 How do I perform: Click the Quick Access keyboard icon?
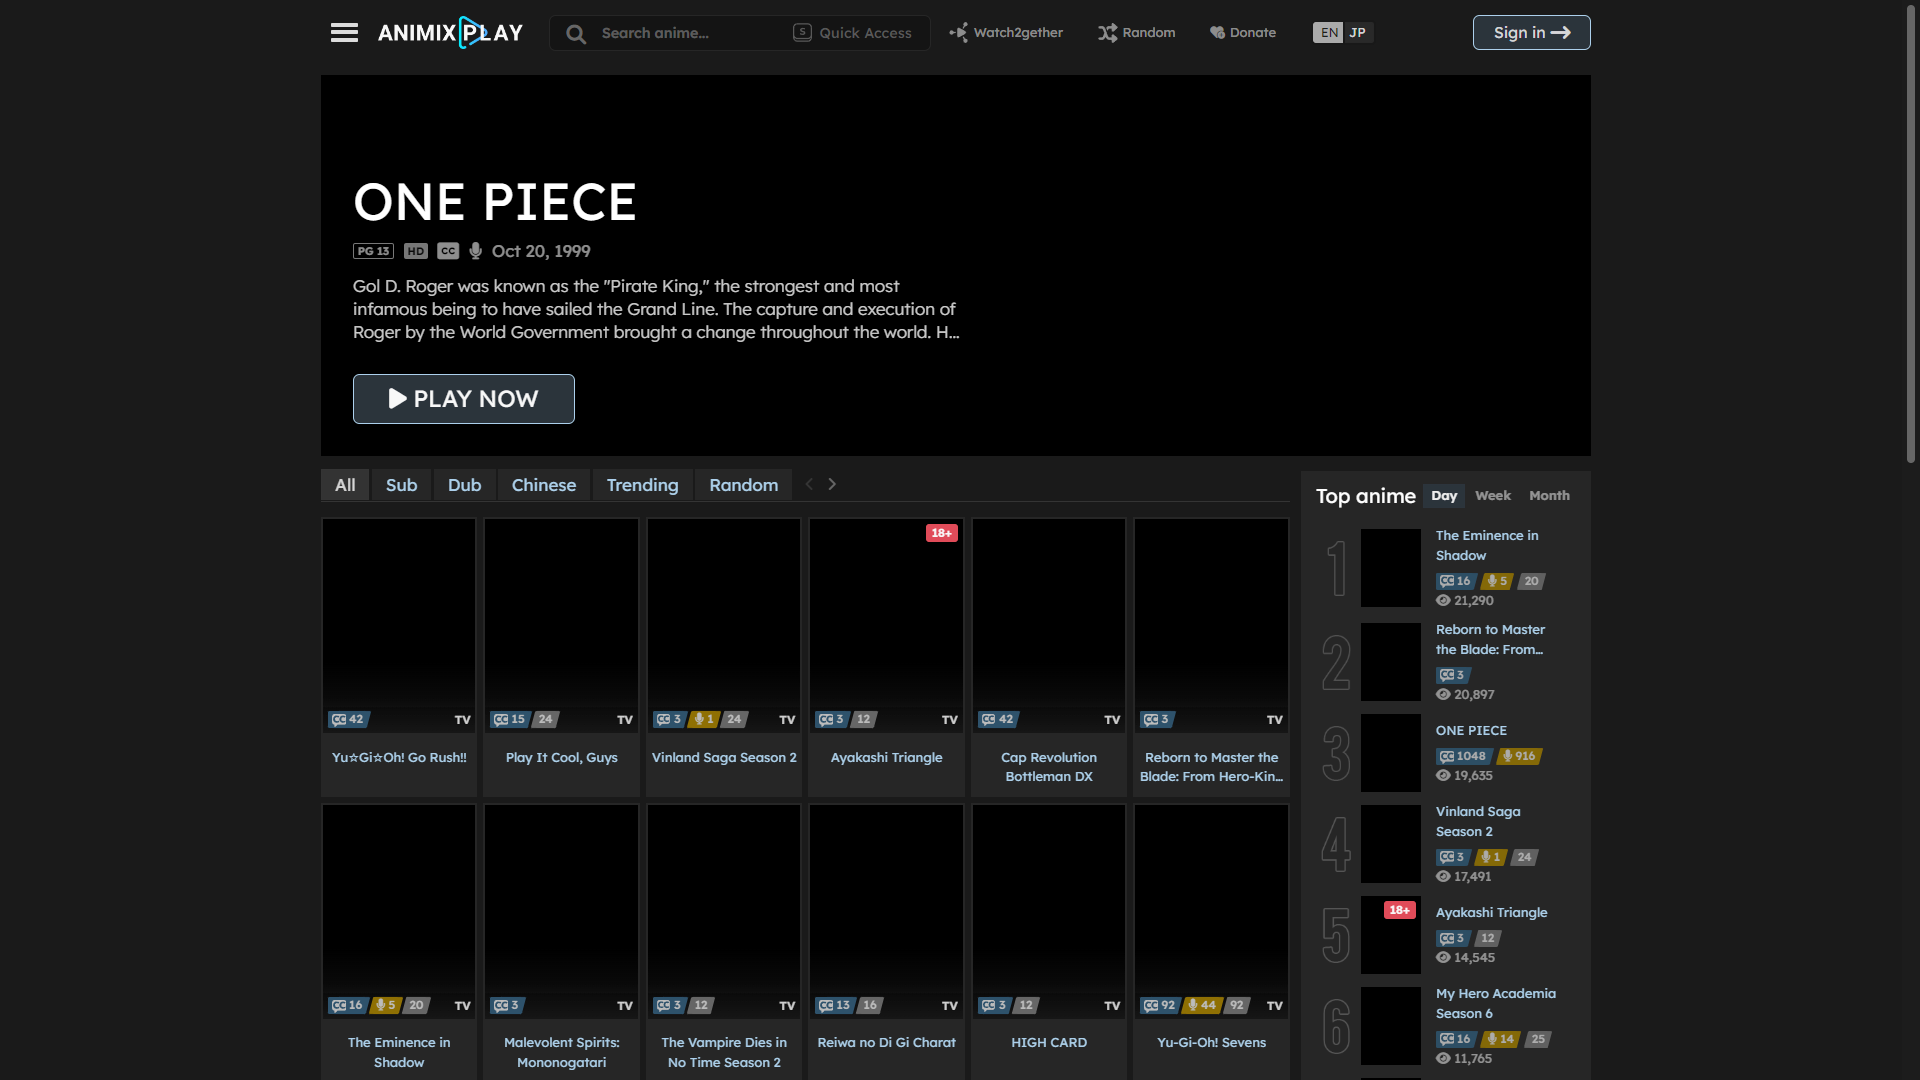click(x=800, y=32)
